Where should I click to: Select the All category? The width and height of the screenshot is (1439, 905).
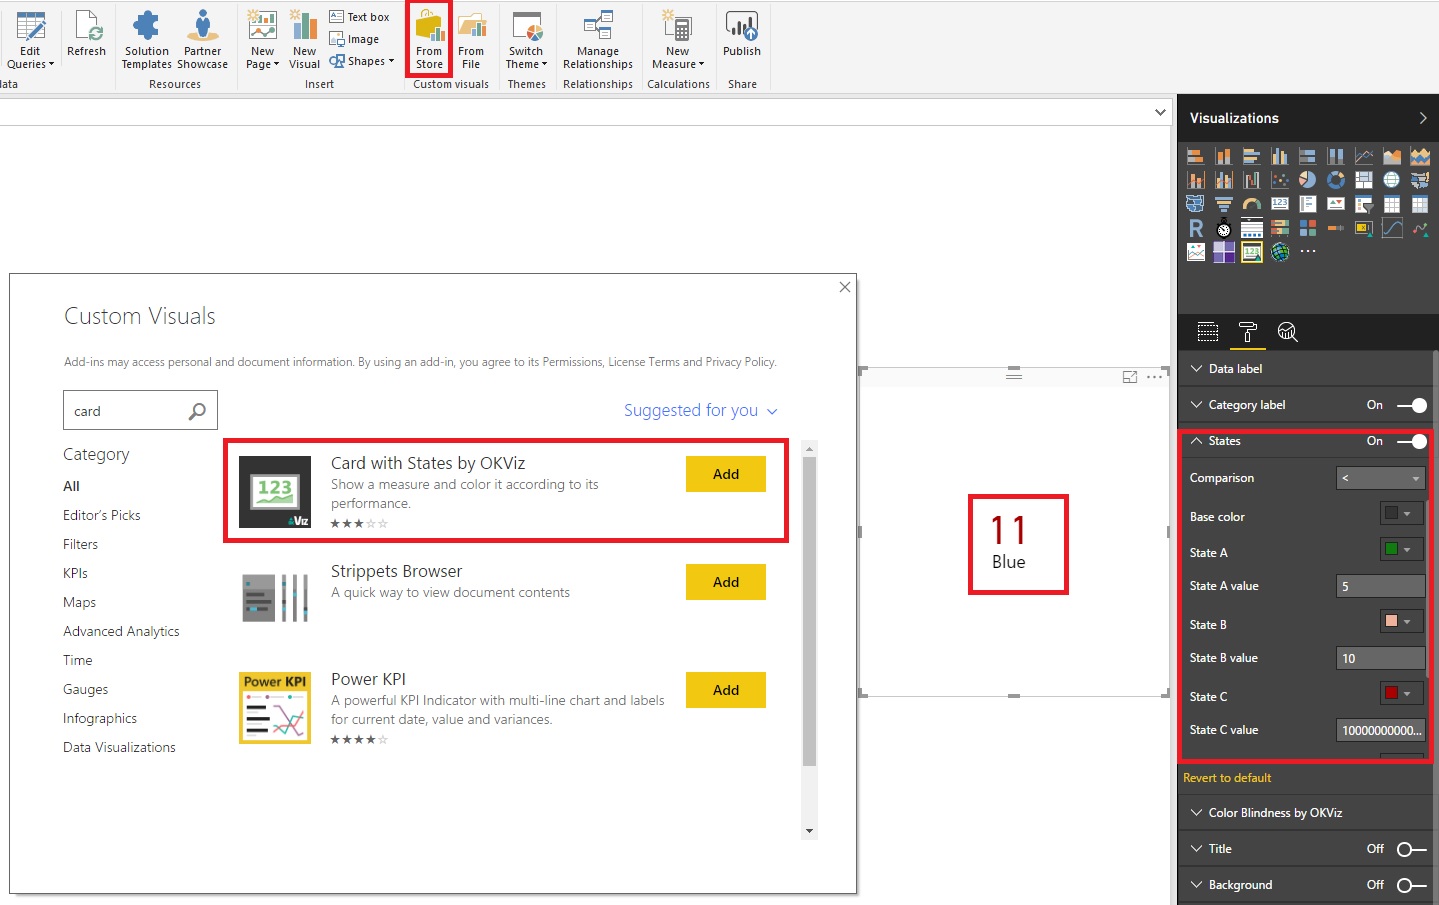pyautogui.click(x=71, y=486)
